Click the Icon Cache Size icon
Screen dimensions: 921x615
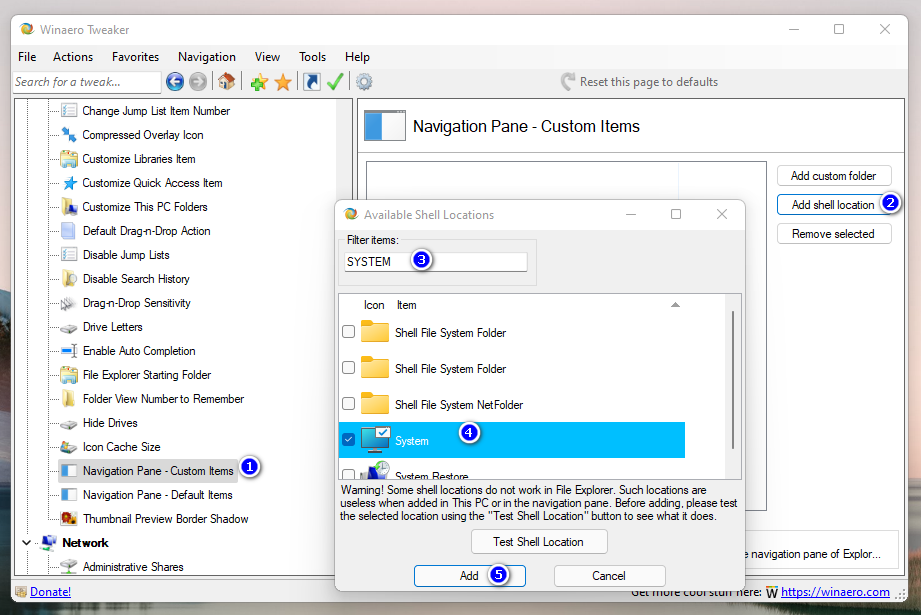click(69, 447)
